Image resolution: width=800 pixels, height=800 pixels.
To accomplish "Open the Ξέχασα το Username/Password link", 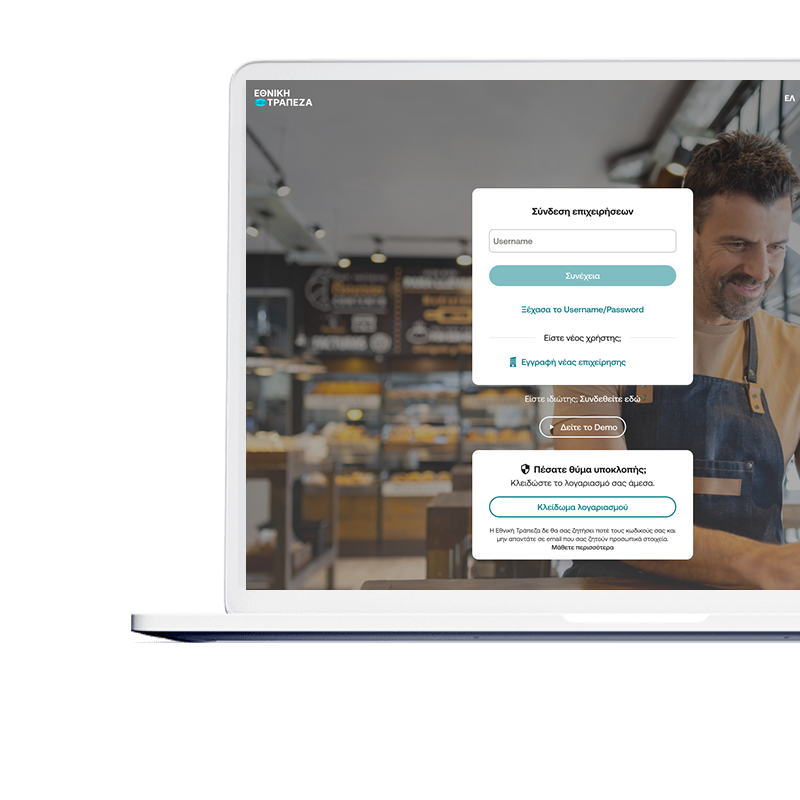I will pyautogui.click(x=582, y=310).
